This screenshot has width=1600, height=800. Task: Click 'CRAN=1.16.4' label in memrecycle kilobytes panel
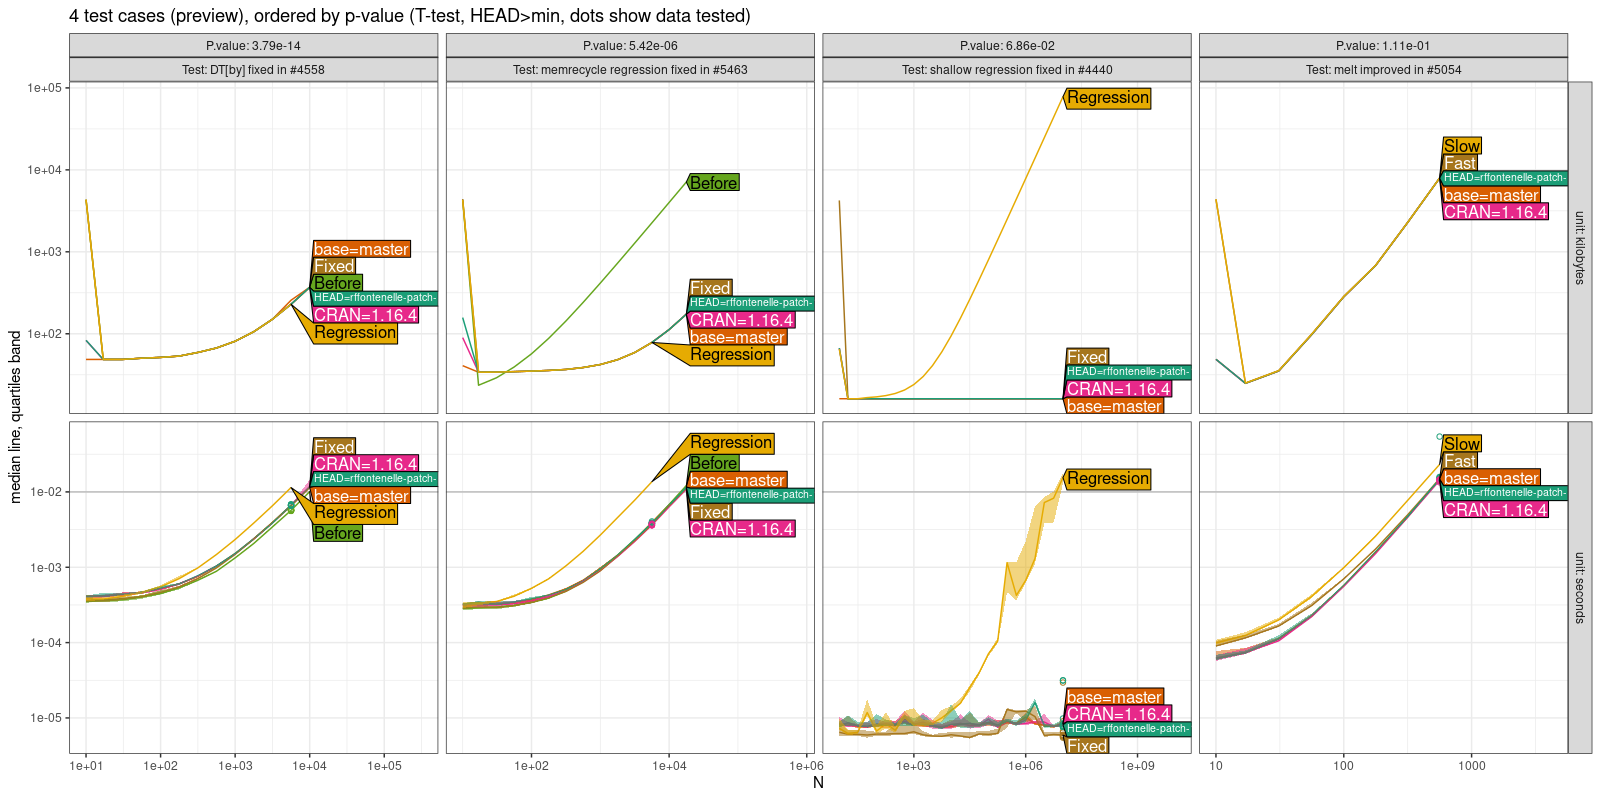pyautogui.click(x=742, y=320)
